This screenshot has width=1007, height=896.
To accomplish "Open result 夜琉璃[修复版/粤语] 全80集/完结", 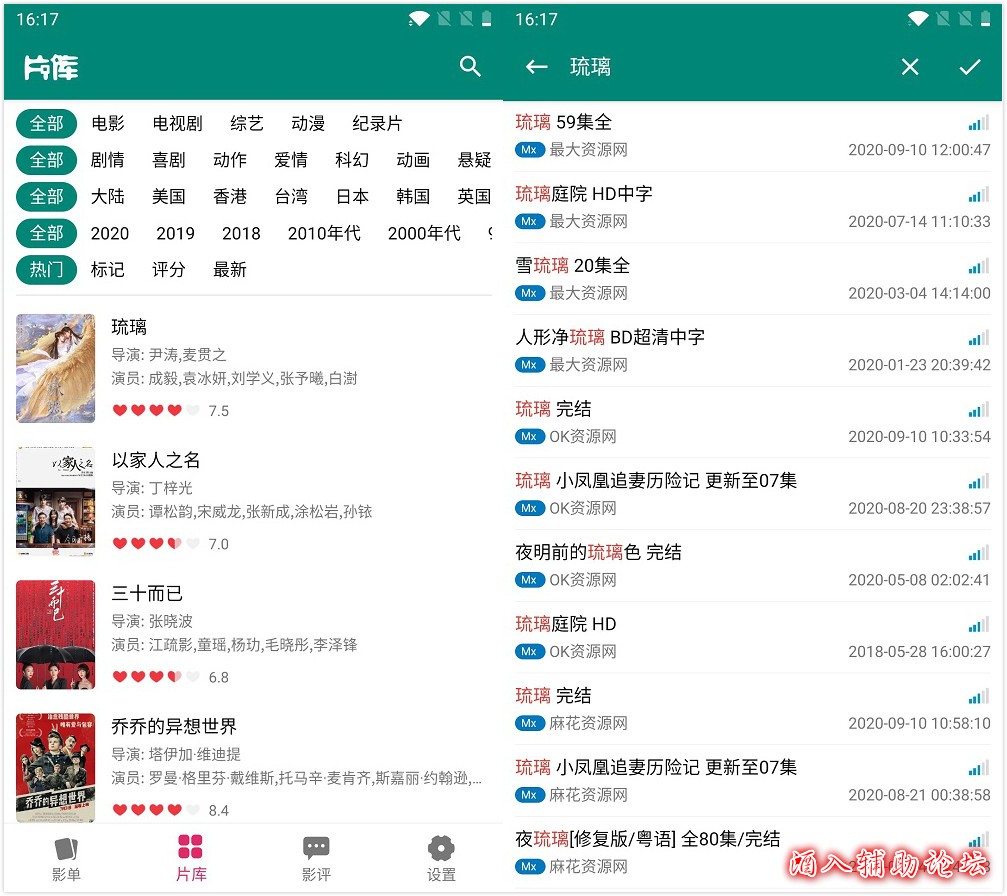I will click(753, 853).
